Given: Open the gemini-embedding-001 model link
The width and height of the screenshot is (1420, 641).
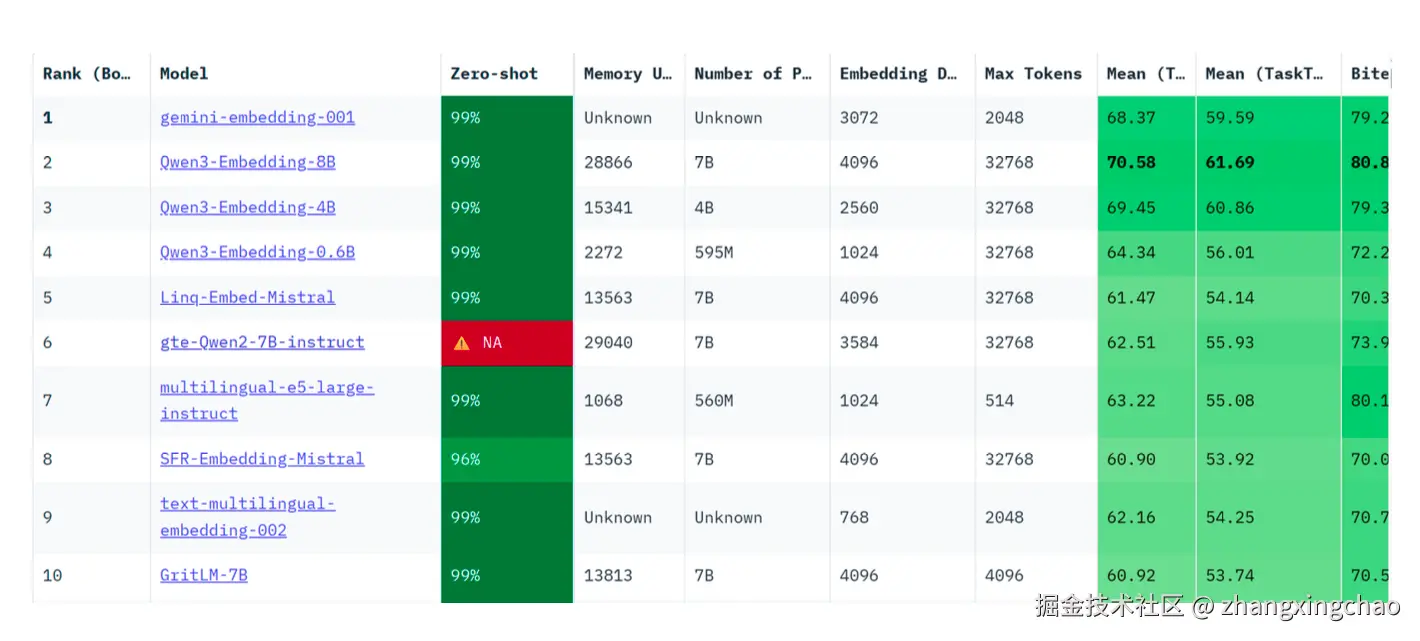Looking at the screenshot, I should pos(257,117).
